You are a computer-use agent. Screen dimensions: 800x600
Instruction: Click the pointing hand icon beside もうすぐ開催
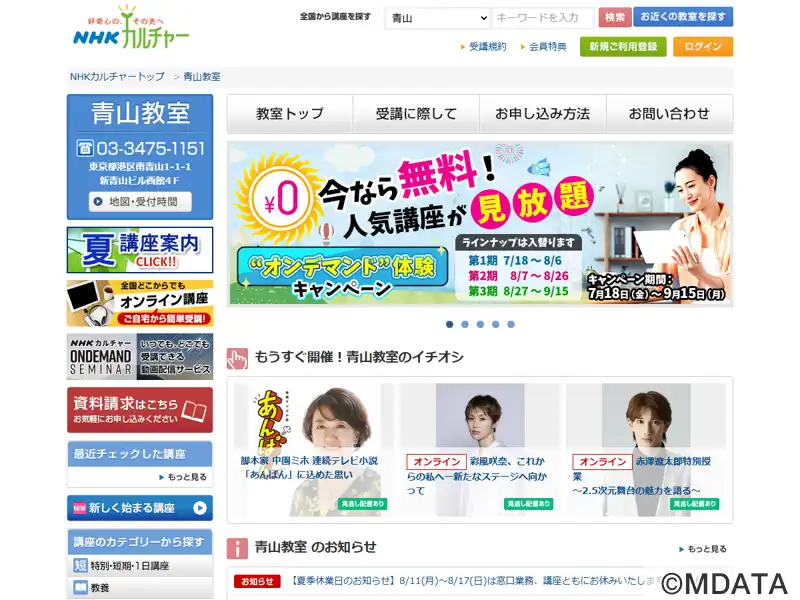coord(237,359)
